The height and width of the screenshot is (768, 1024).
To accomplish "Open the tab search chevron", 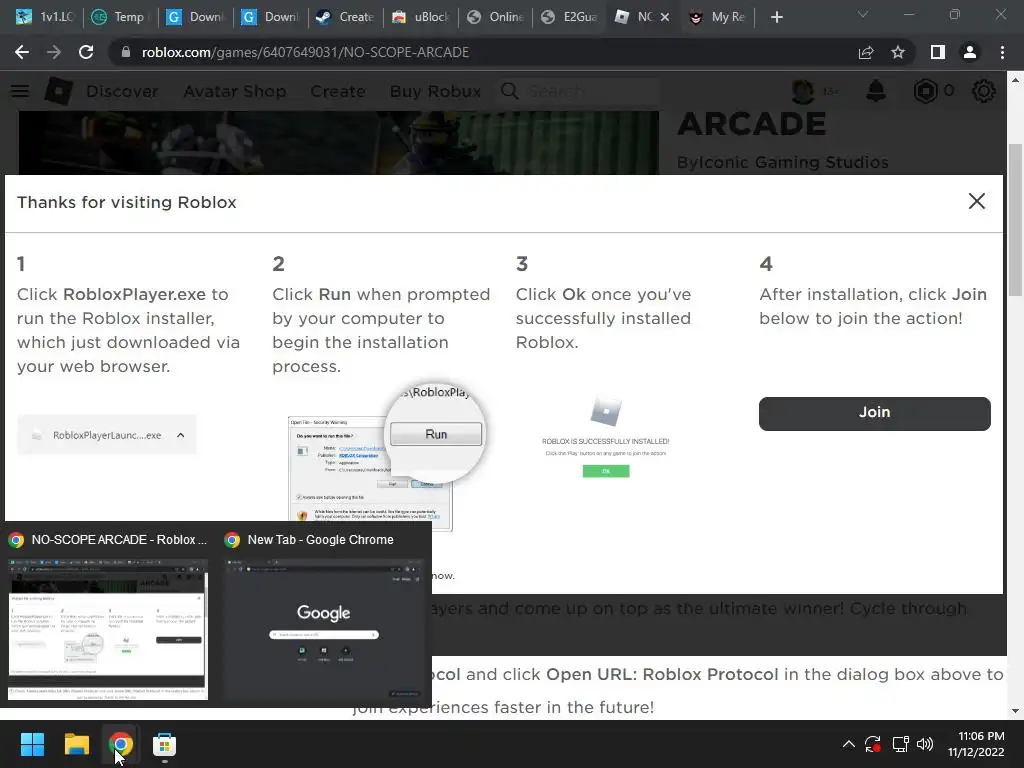I will [x=863, y=15].
